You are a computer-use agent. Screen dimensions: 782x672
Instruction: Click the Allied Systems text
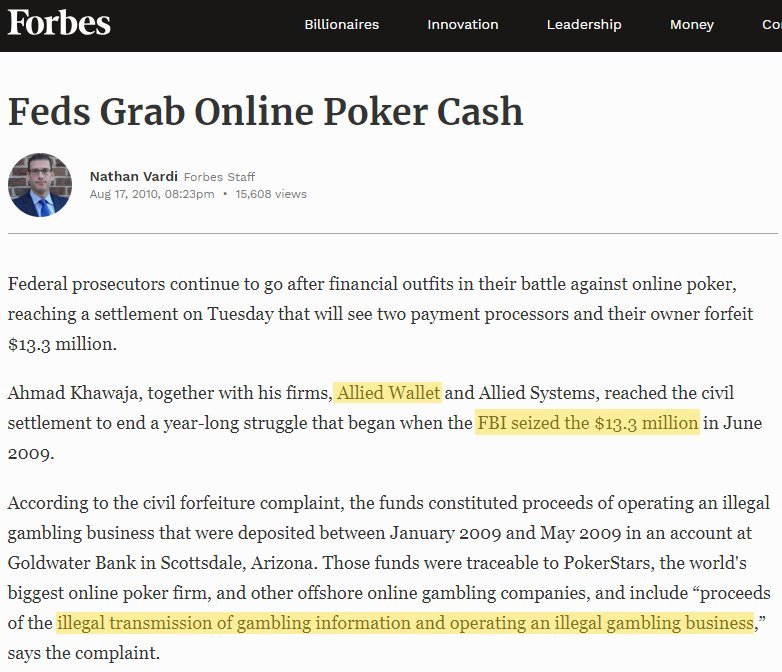[537, 393]
